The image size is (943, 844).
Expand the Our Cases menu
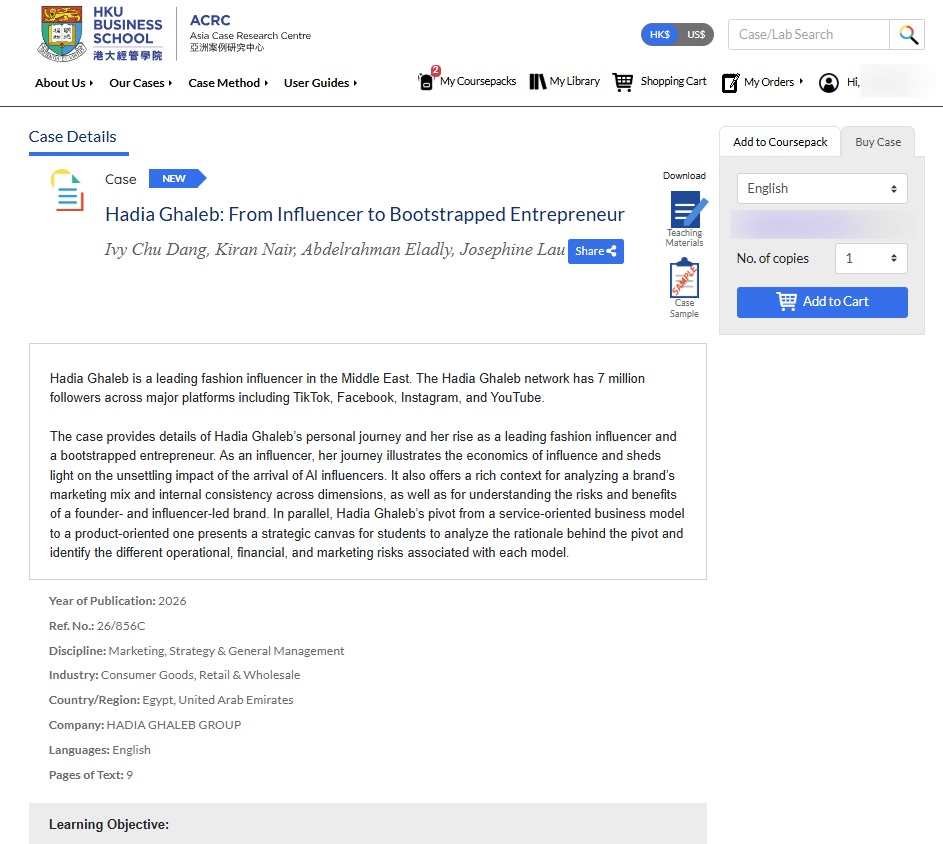tap(141, 83)
